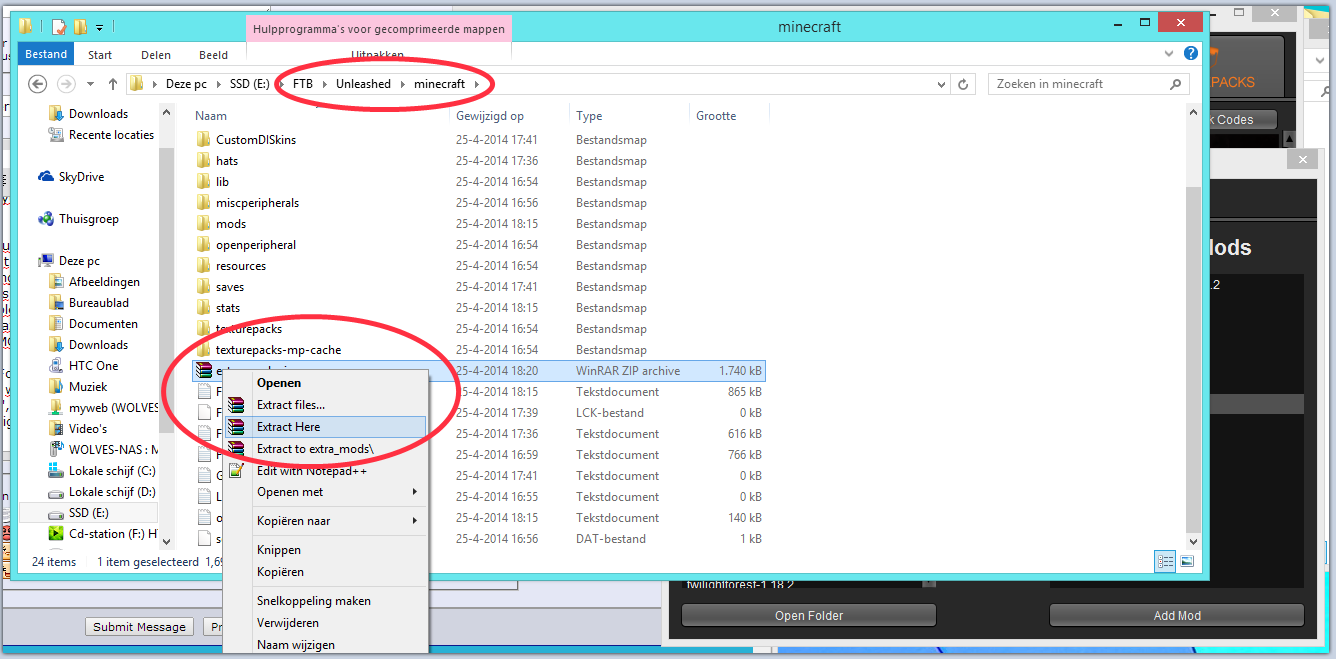Screen dimensions: 1336x659
Task: Choose 'Snelkoppeling maken' in context menu
Action: coord(327,601)
